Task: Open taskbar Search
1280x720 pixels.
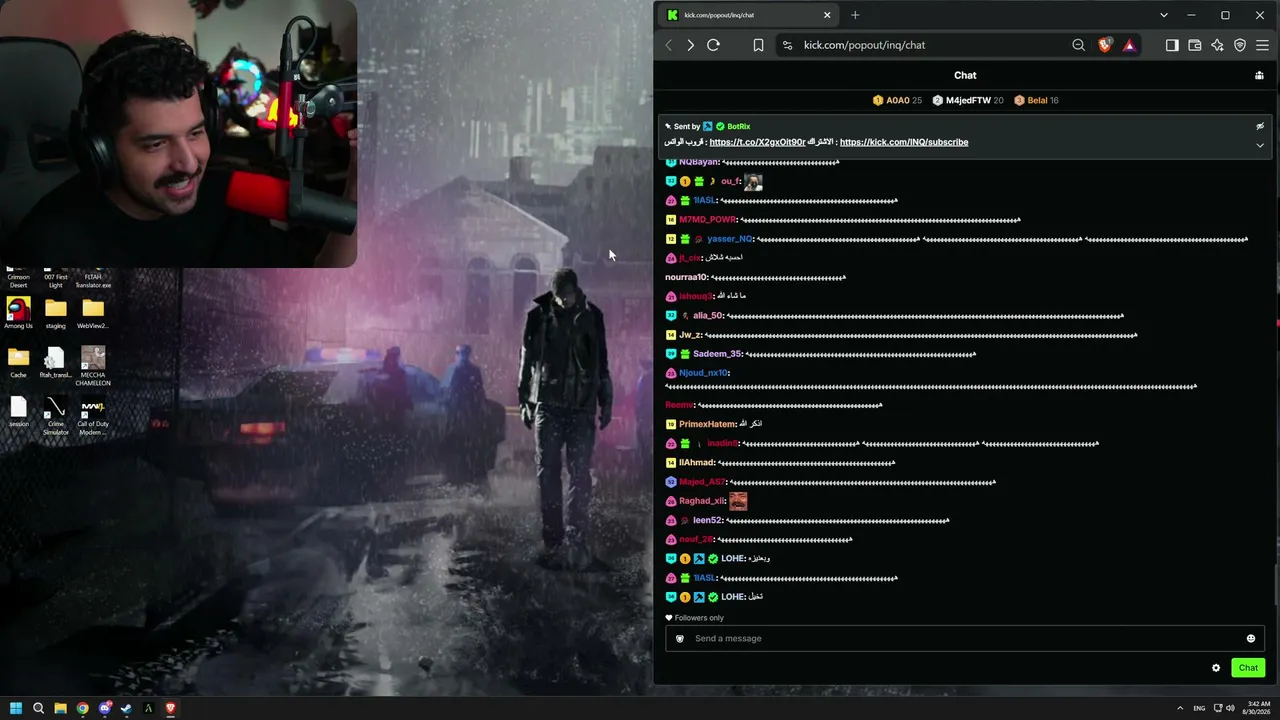Action: point(38,708)
